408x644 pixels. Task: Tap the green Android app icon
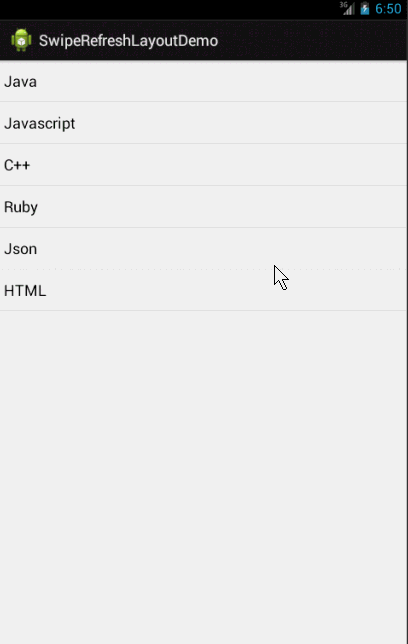[21, 40]
